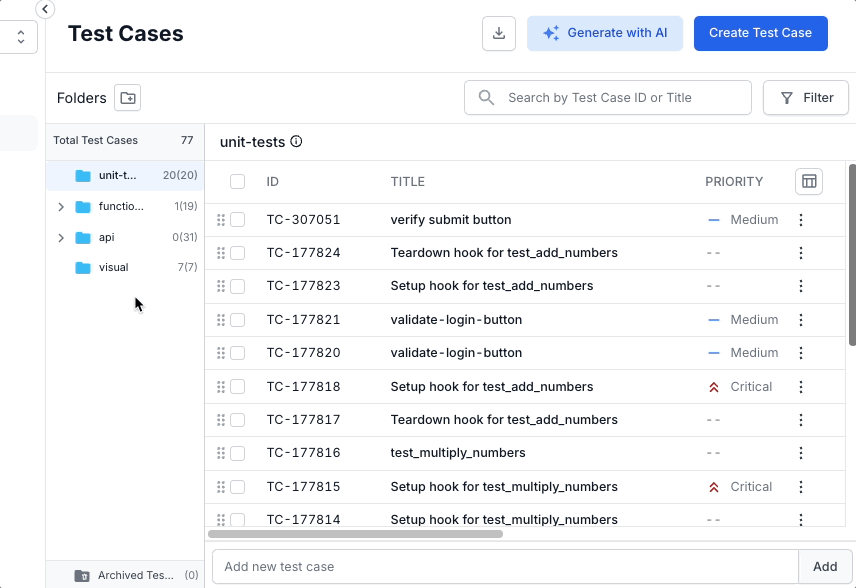Click the Create Test Case button
Viewport: 856px width, 588px height.
[760, 33]
